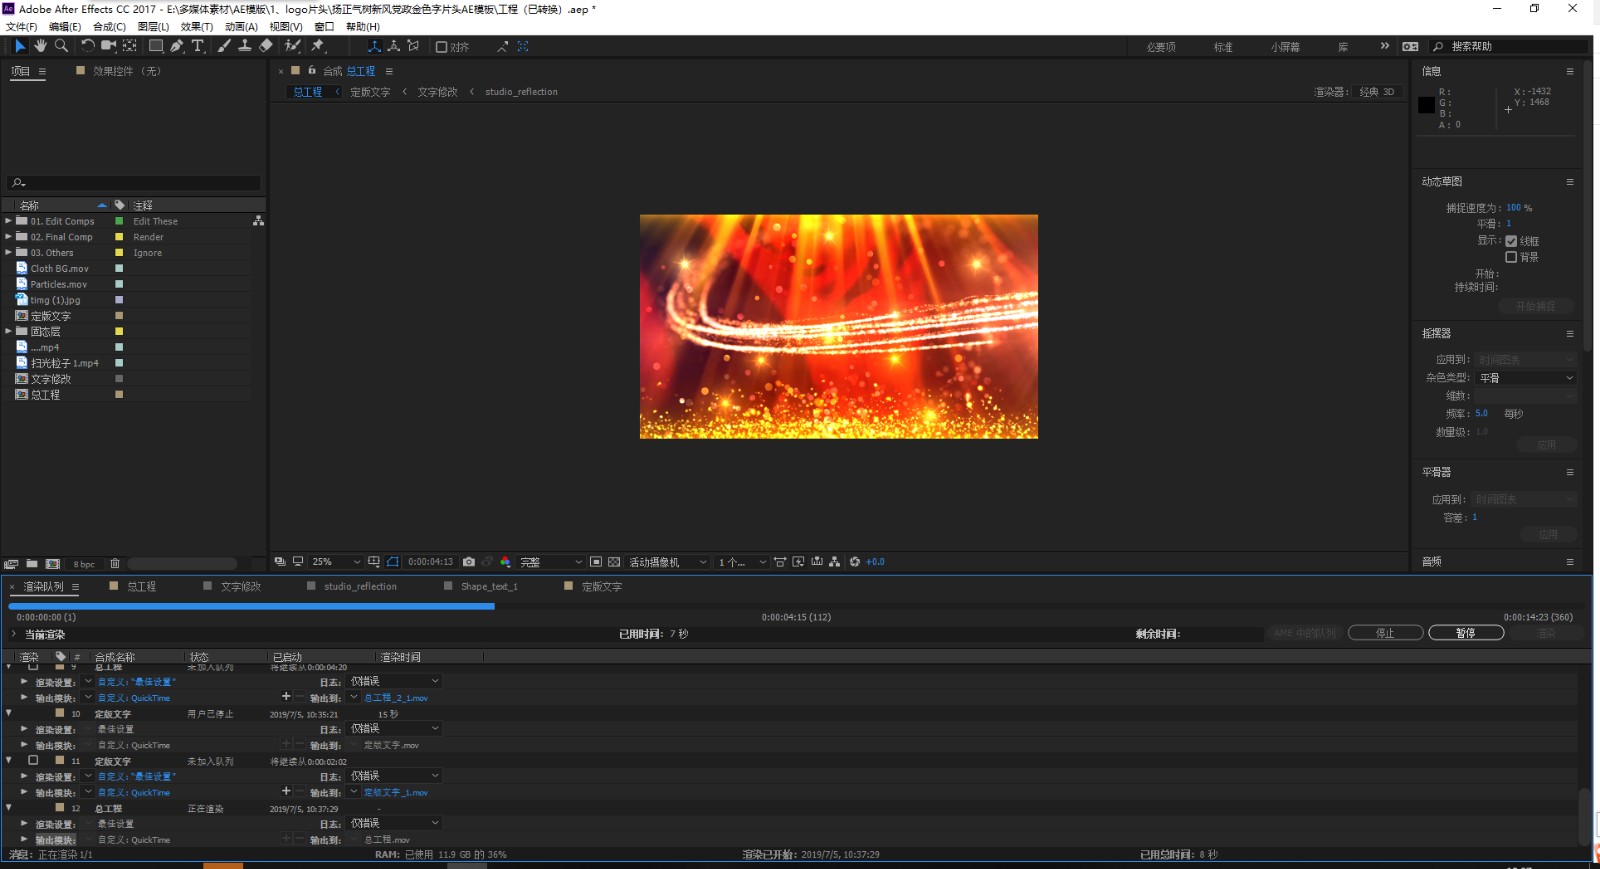Open the 完整 resolution dropdown
This screenshot has width=1600, height=869.
pos(550,562)
